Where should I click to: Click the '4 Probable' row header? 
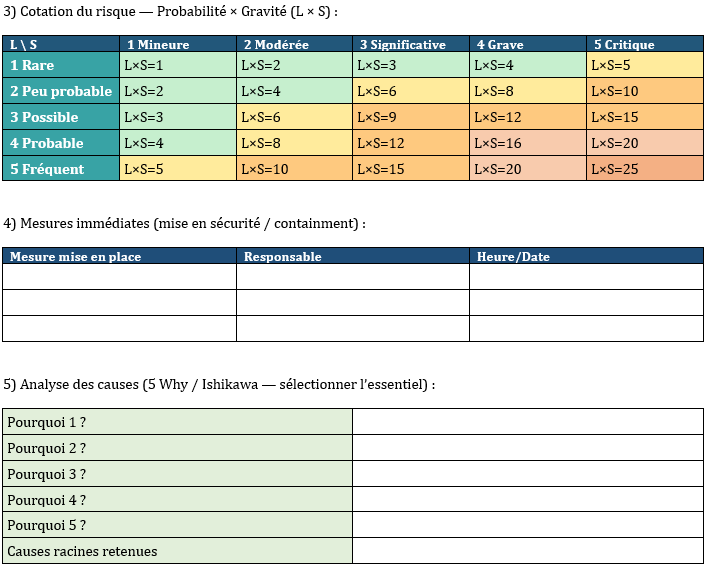tap(61, 143)
